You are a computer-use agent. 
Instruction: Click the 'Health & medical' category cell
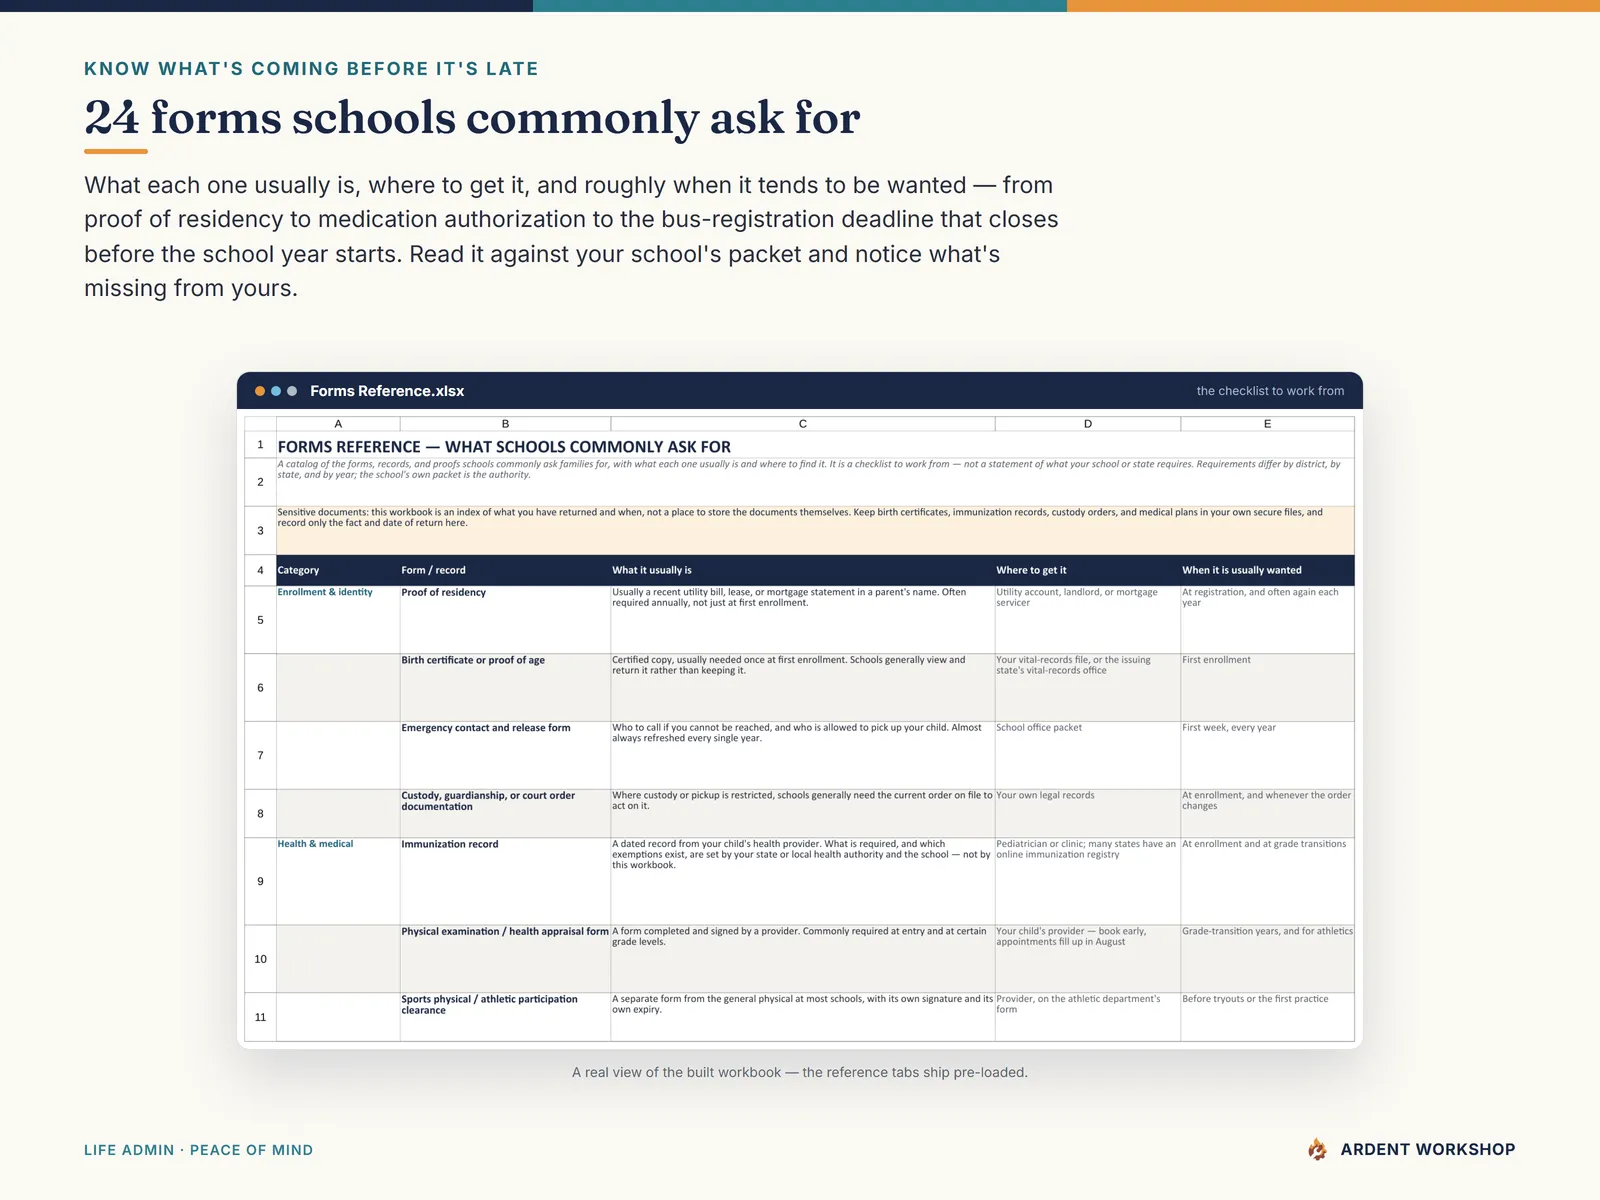point(338,881)
